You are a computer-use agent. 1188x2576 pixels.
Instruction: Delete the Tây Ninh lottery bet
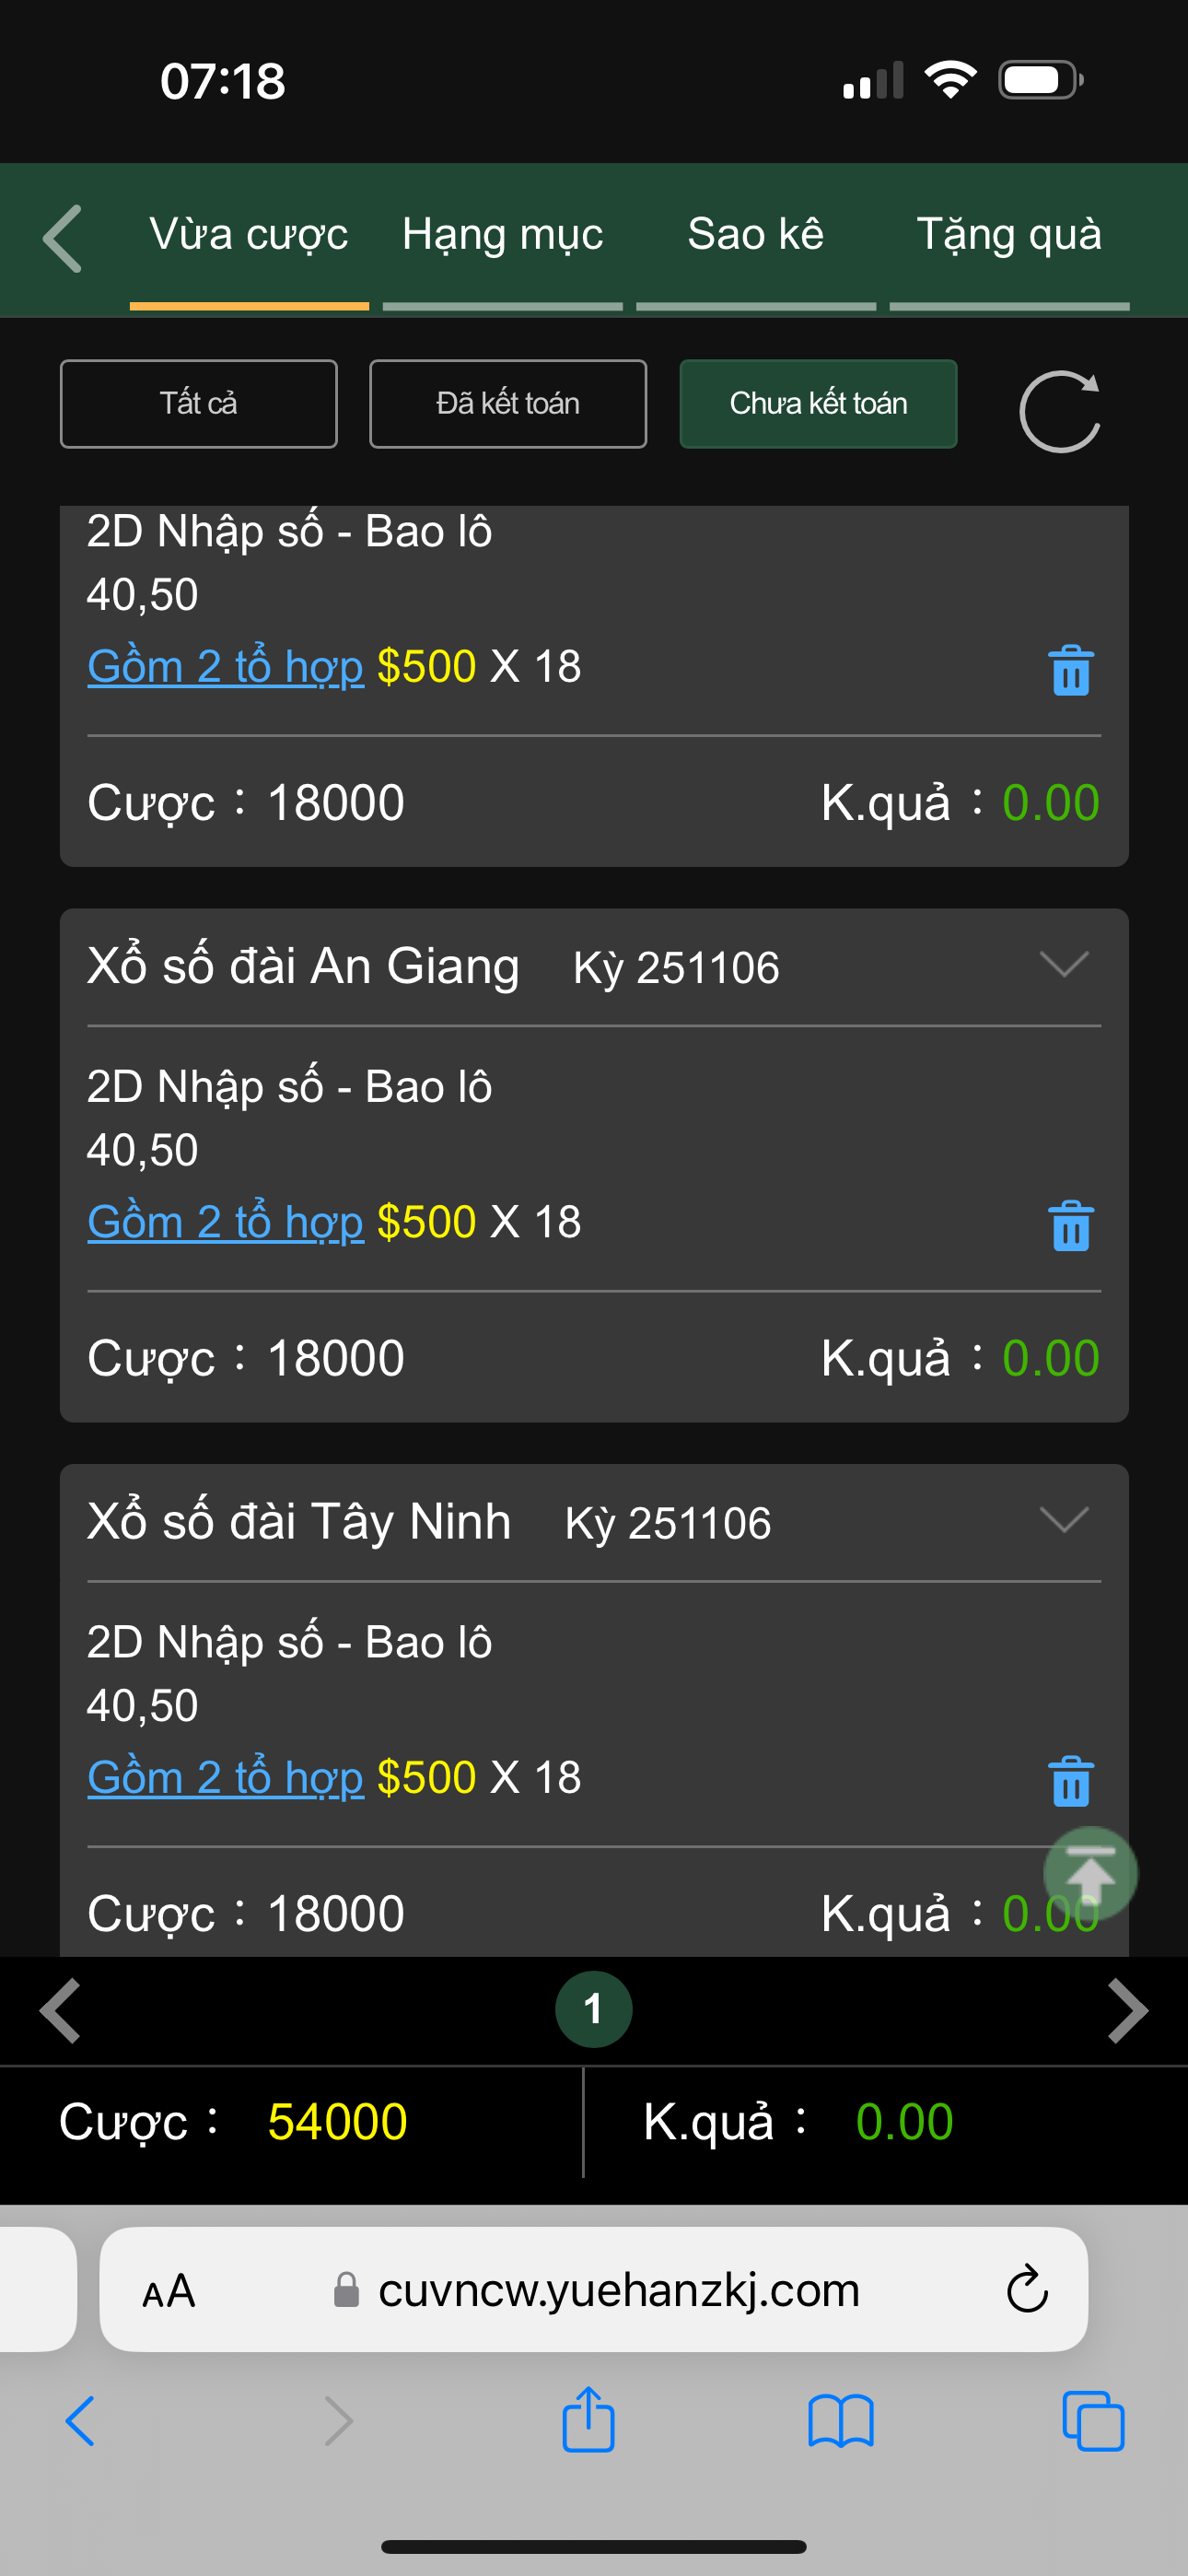pos(1070,1781)
